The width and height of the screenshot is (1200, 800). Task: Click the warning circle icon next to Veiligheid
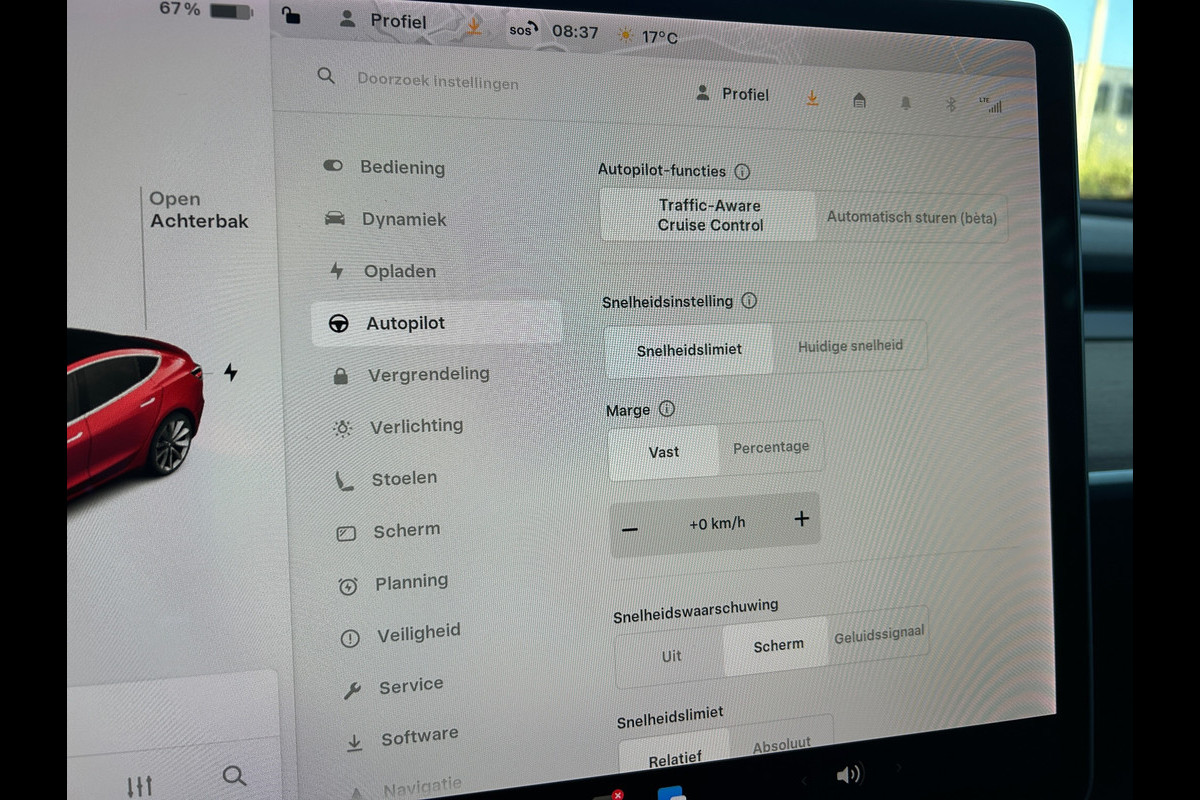pos(350,639)
